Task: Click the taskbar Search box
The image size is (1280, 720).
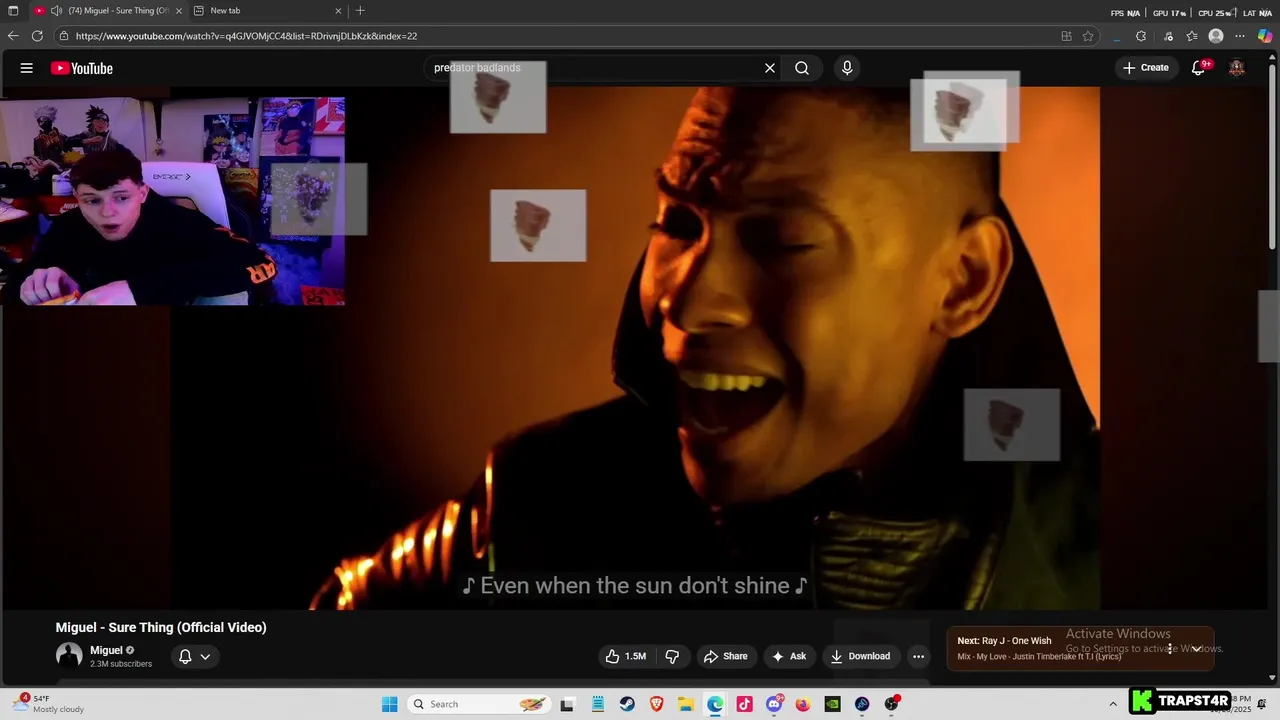Action: [x=480, y=704]
